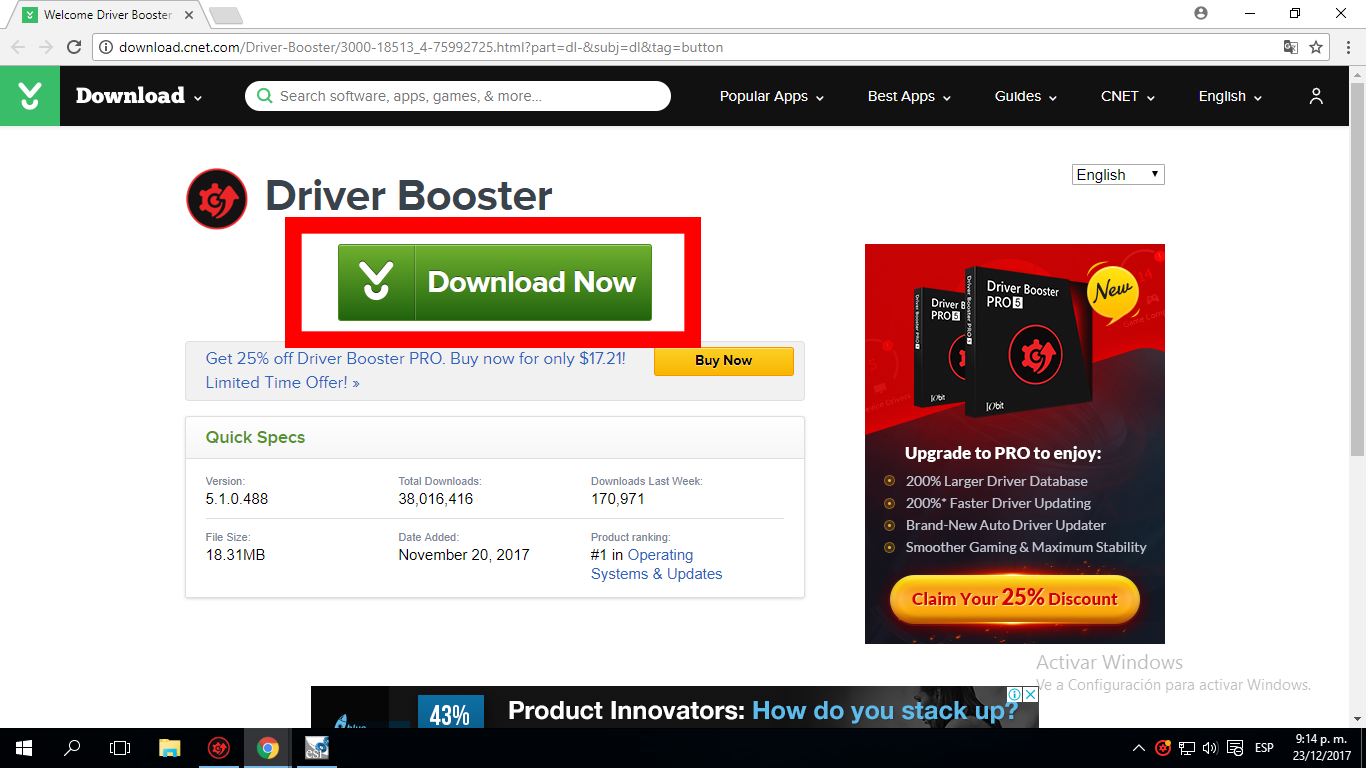Image resolution: width=1366 pixels, height=768 pixels.
Task: Switch the ESP input language indicator
Action: [x=1264, y=748]
